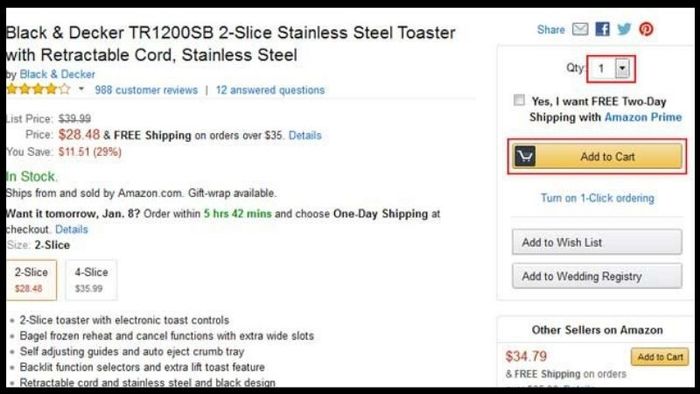
Task: Add item to Wish List
Action: [x=597, y=242]
